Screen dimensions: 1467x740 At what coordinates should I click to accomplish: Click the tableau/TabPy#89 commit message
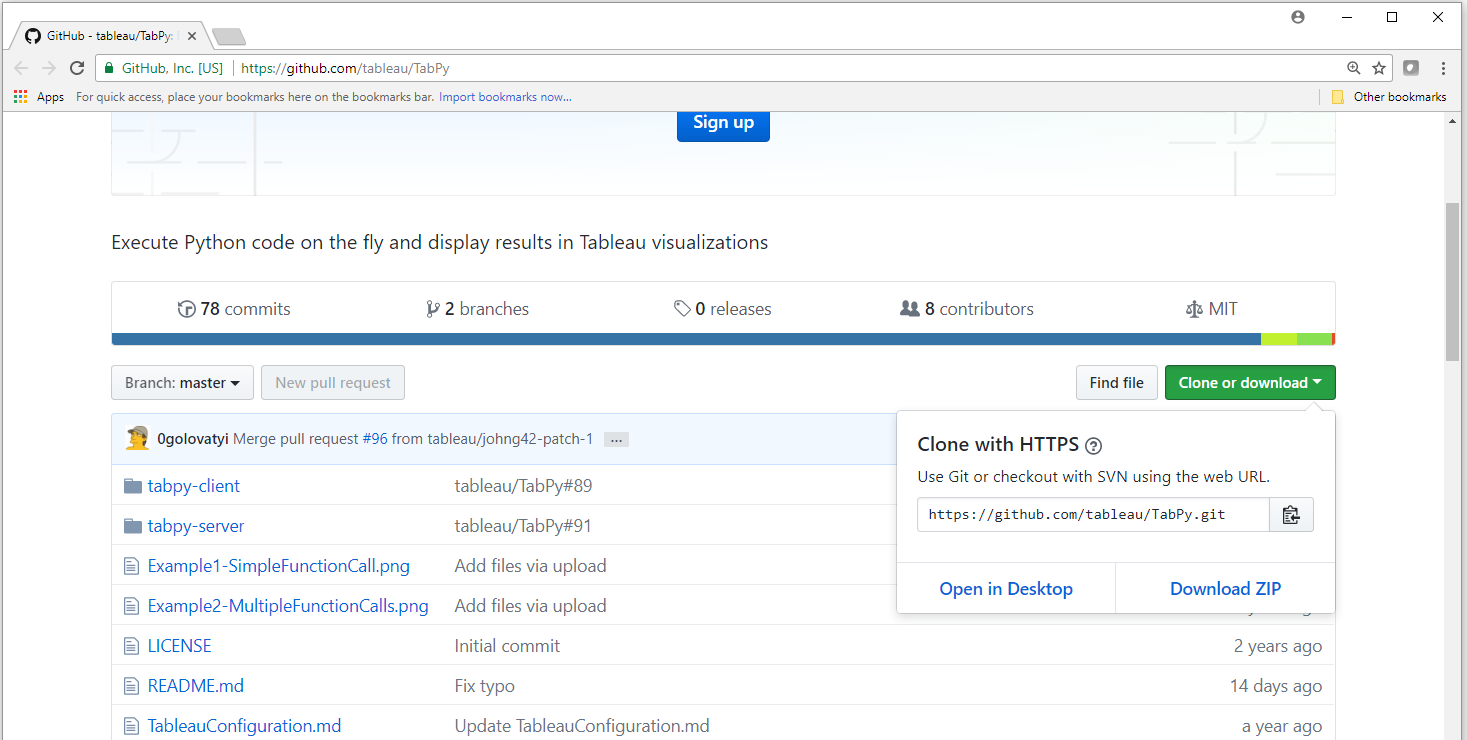tap(524, 486)
